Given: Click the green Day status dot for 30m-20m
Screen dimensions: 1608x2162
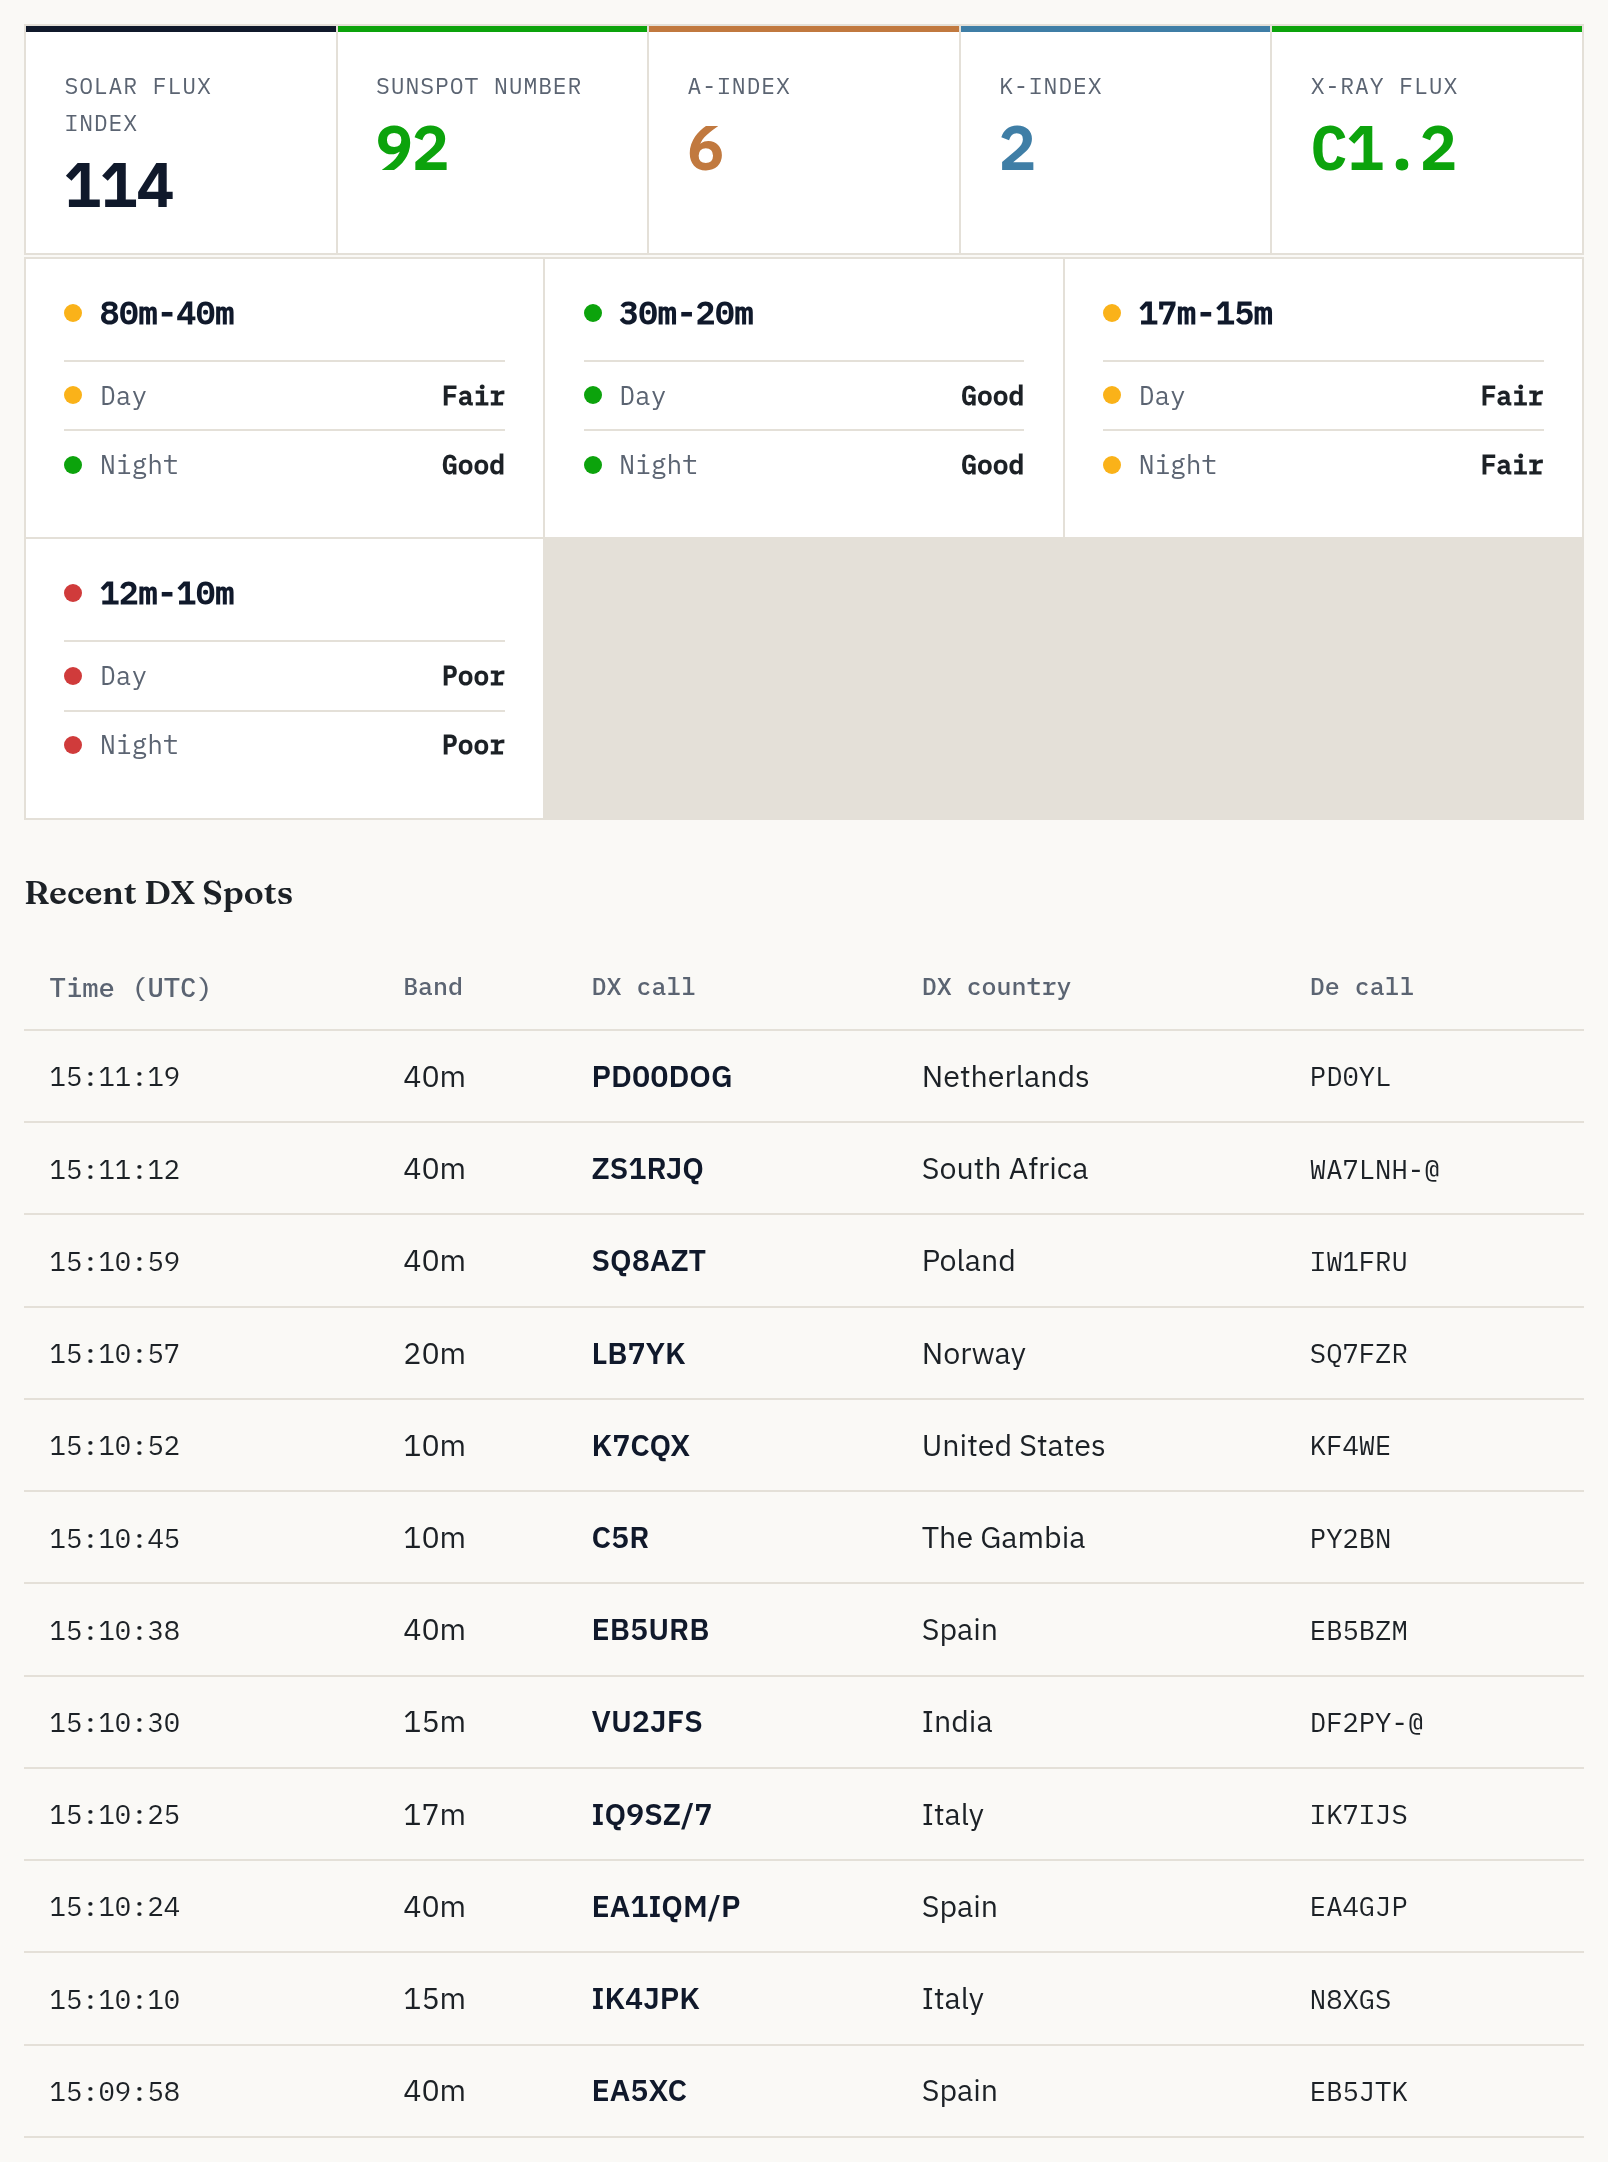Looking at the screenshot, I should point(593,396).
